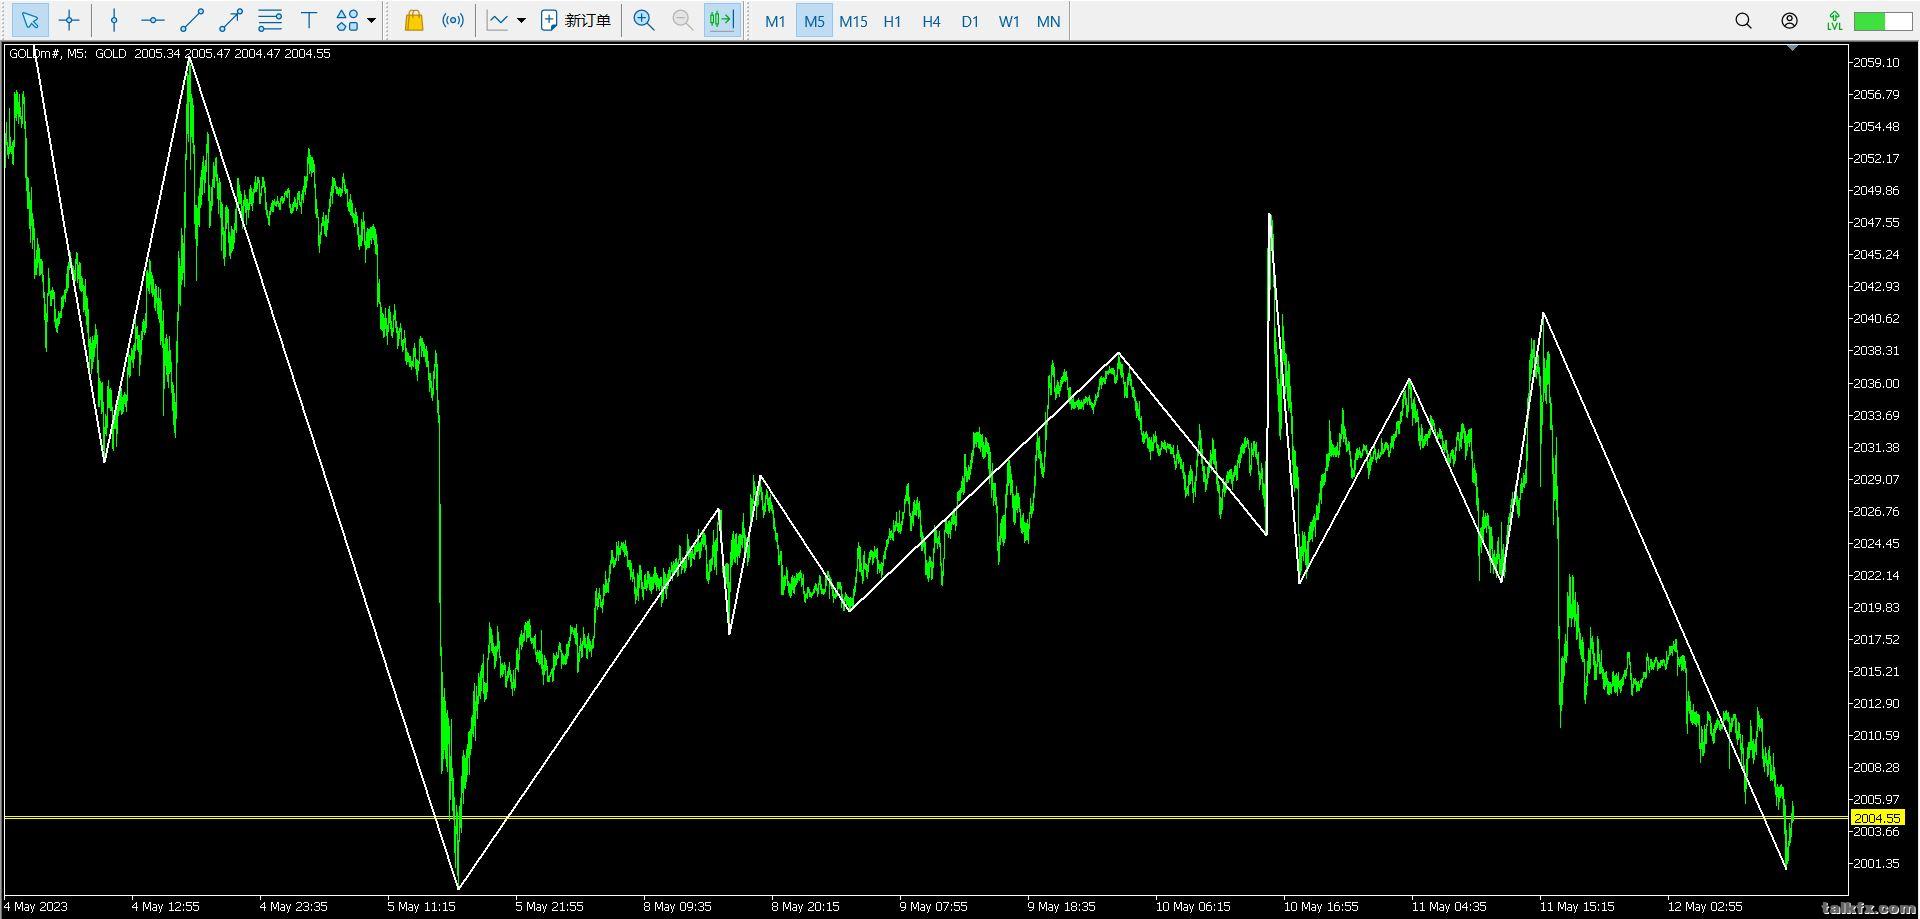The width and height of the screenshot is (1920, 919).
Task: Switch to the H4 timeframe
Action: pos(931,21)
